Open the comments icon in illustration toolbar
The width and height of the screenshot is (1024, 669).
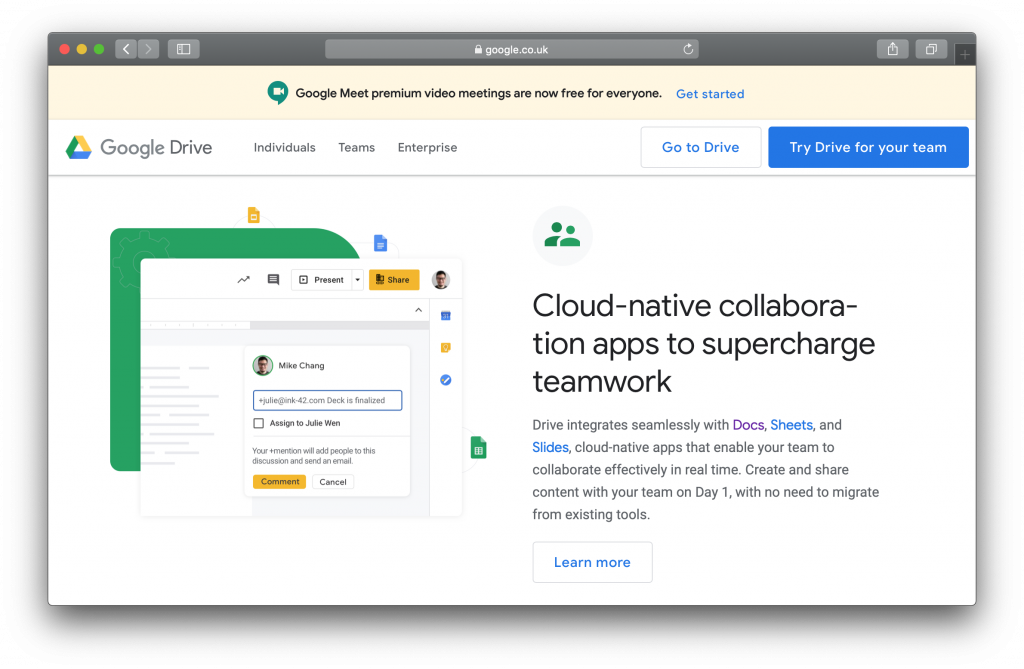274,280
